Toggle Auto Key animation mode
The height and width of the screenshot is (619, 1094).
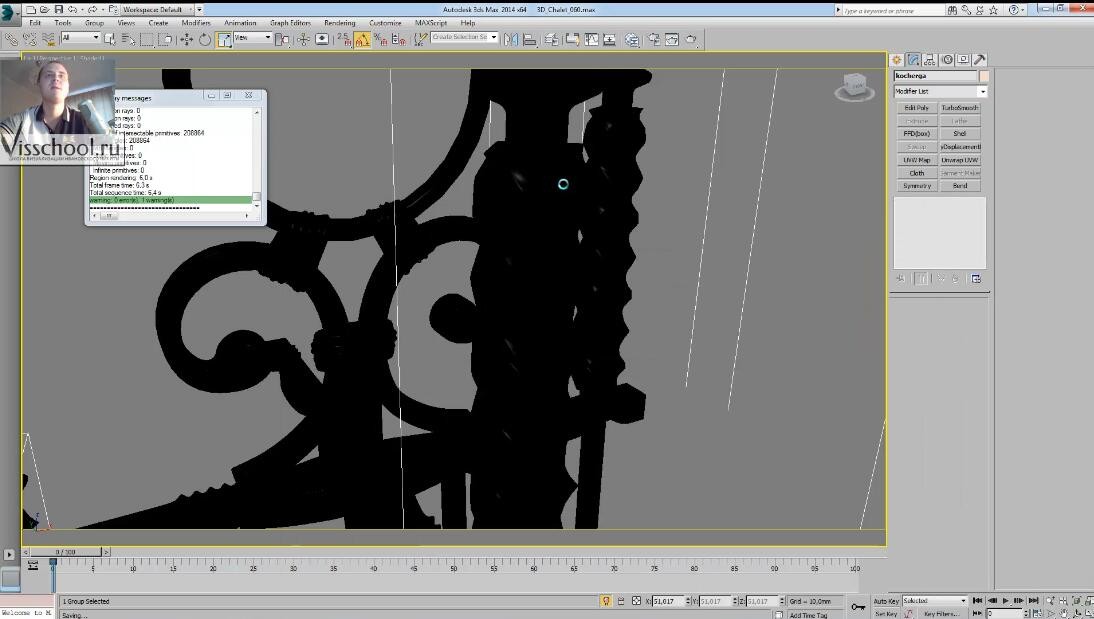[x=886, y=601]
